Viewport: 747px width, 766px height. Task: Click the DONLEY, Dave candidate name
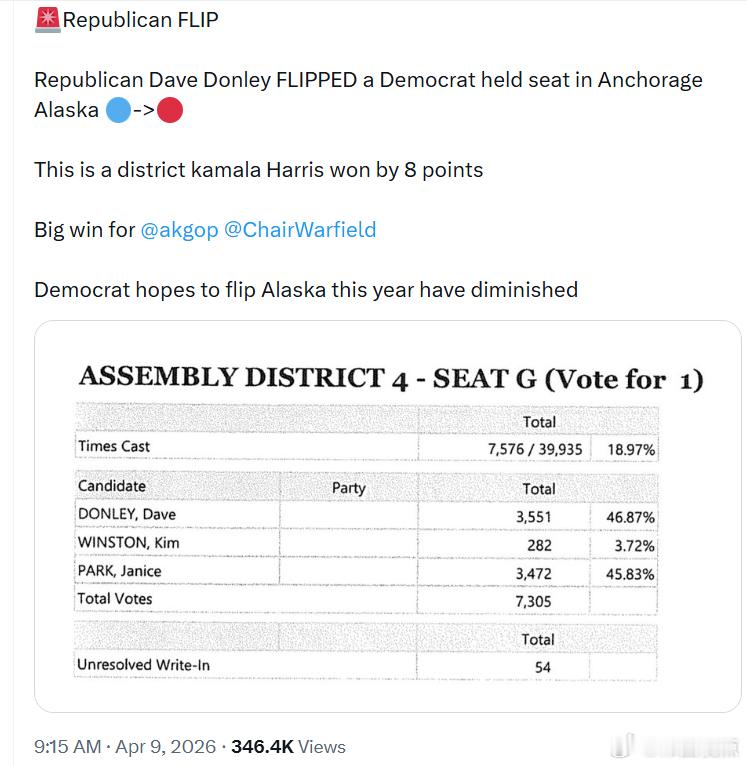pos(126,514)
